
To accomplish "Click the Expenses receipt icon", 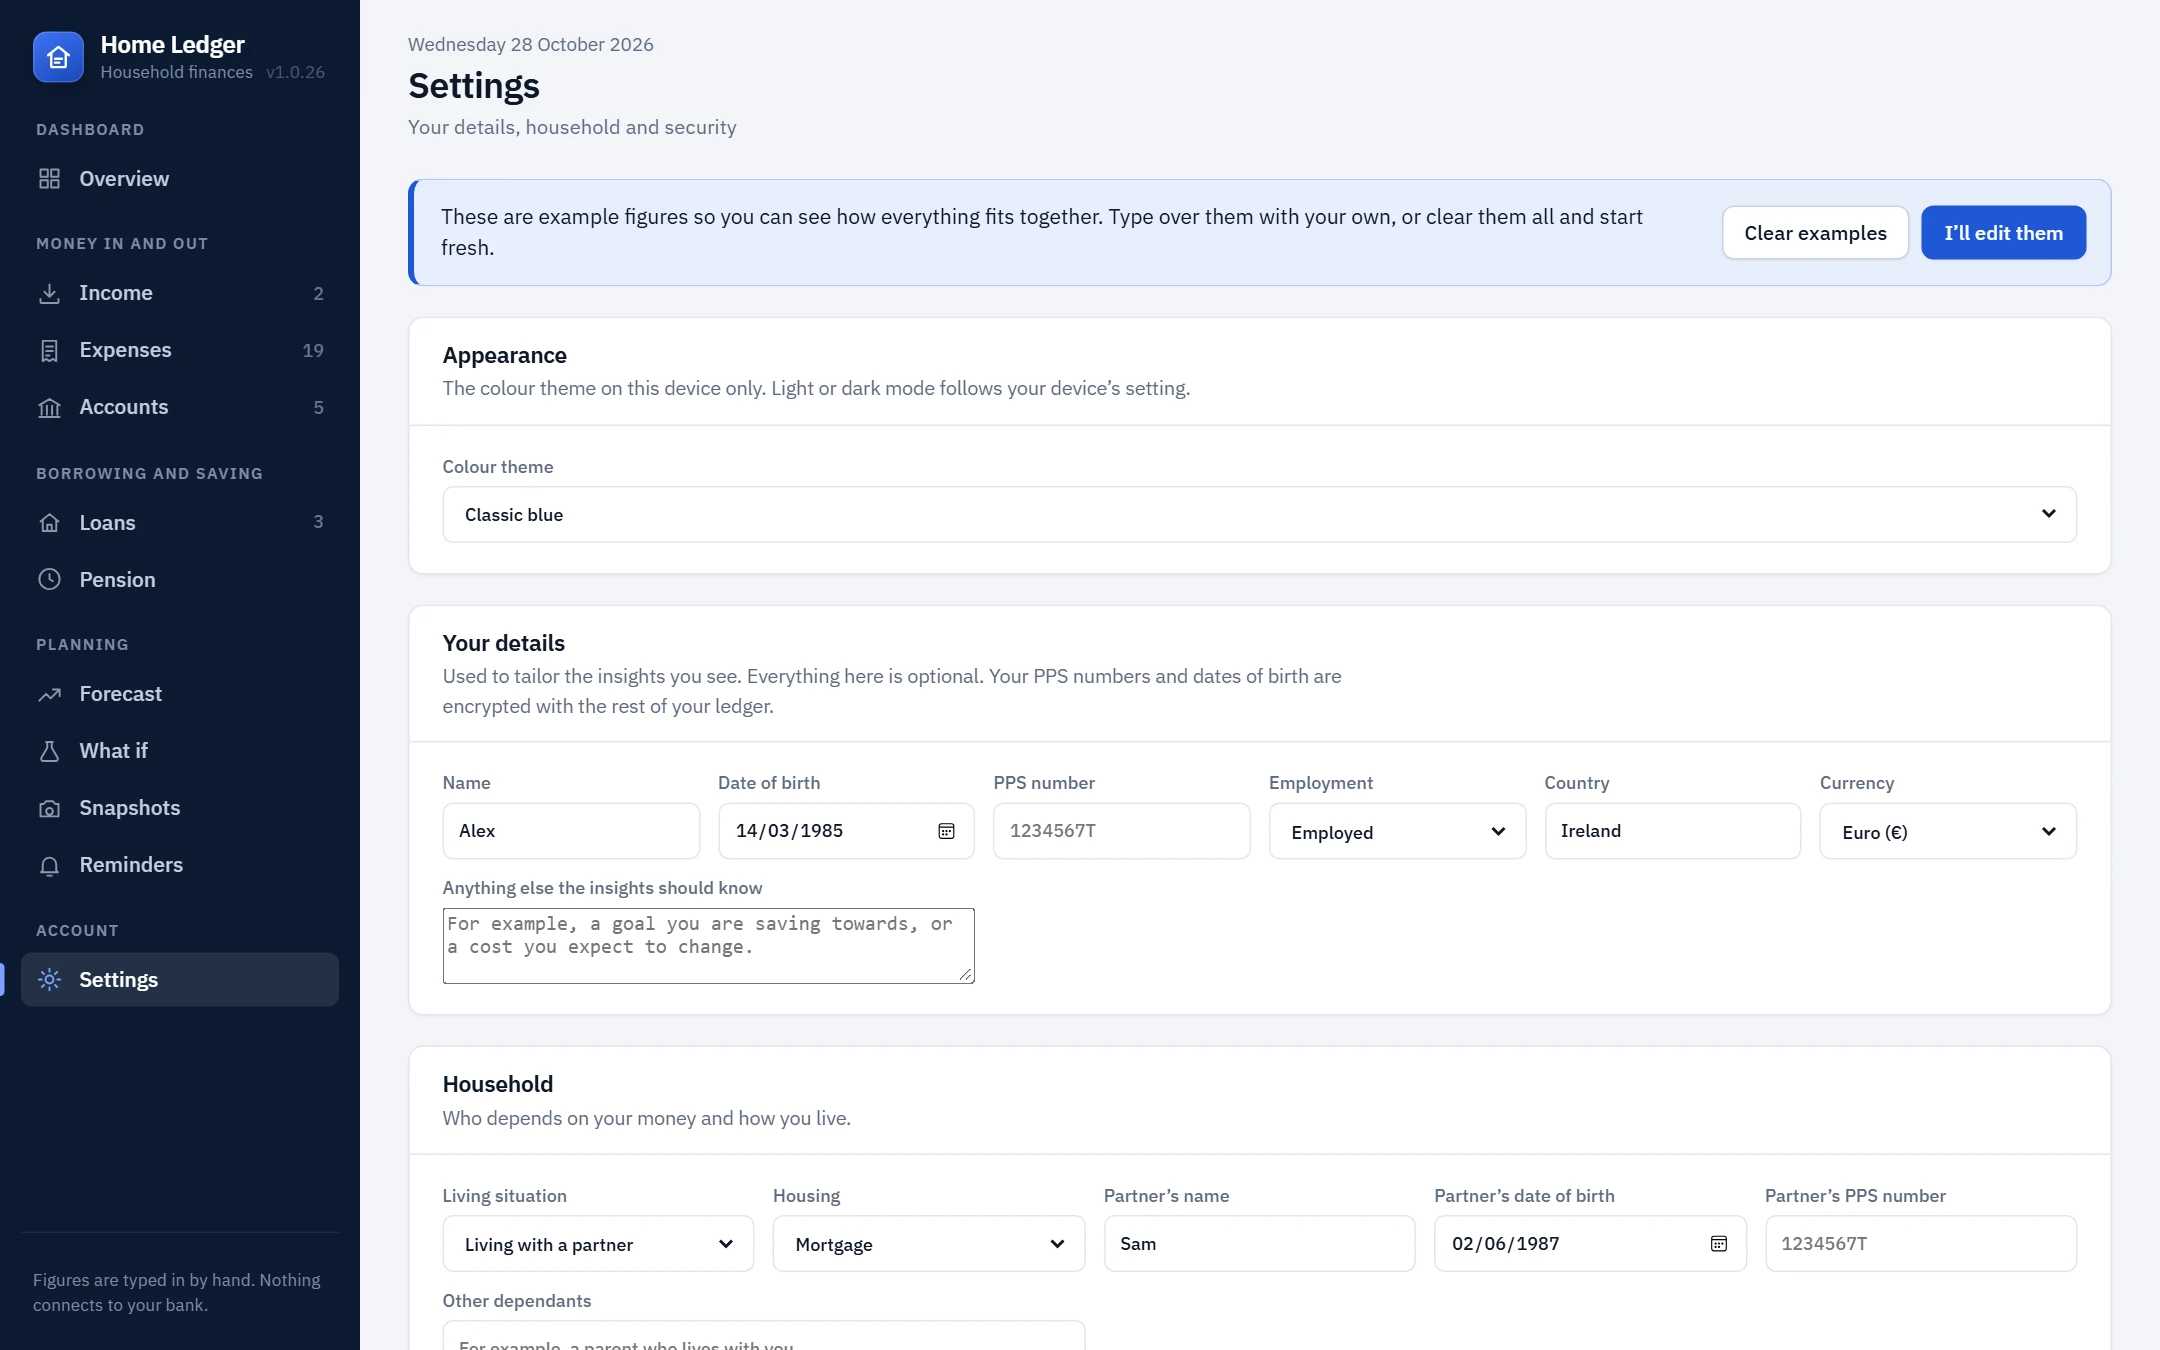I will coord(49,350).
